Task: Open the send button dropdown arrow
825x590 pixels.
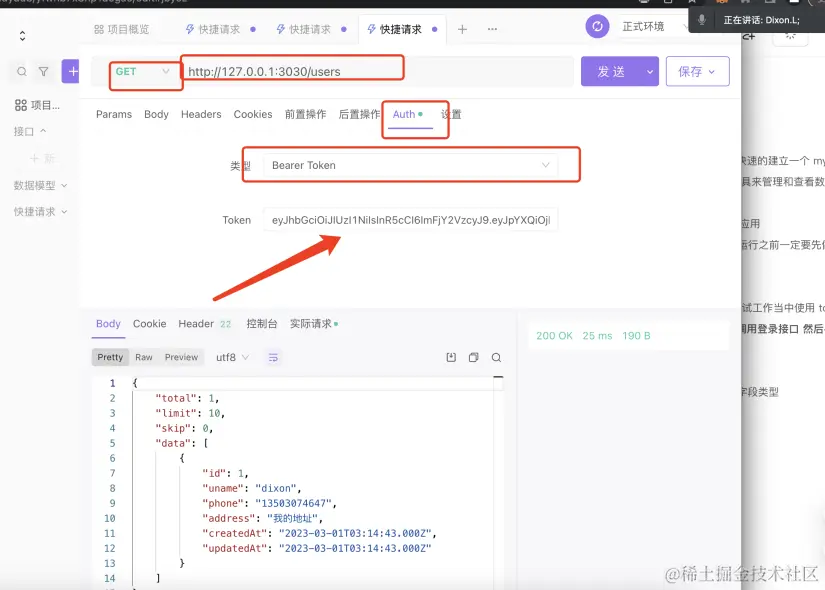Action: [650, 72]
